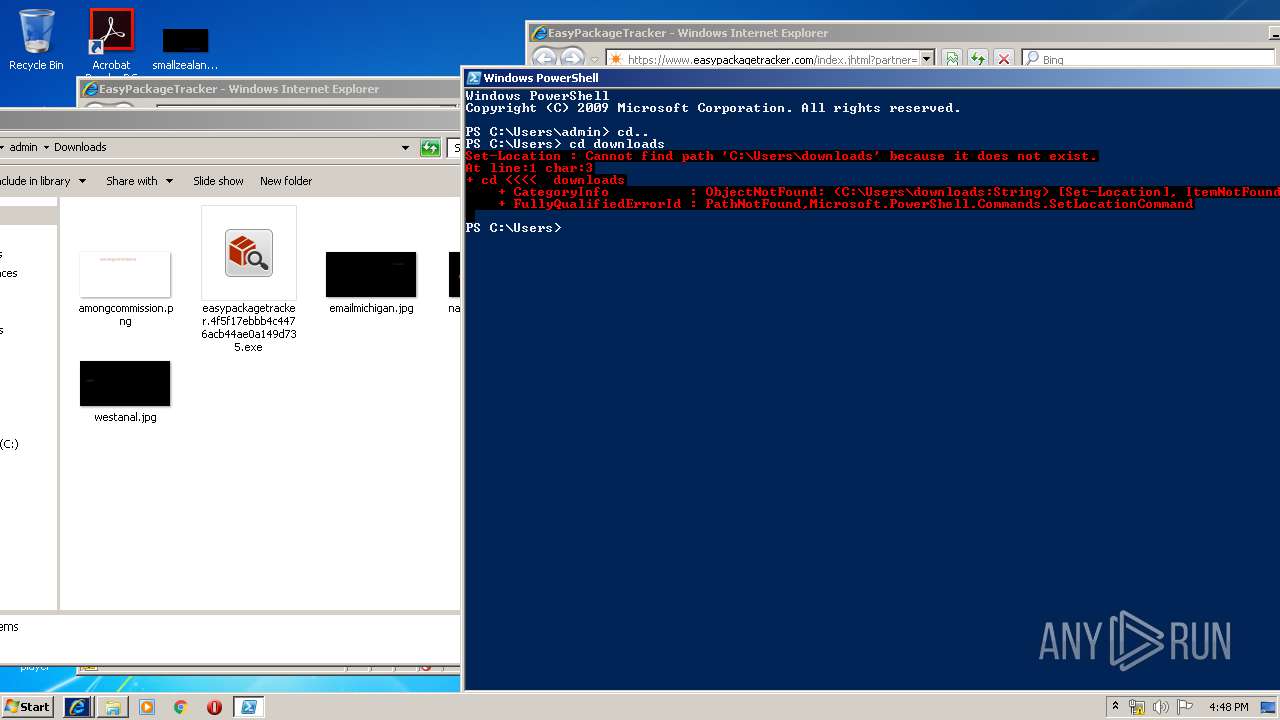
Task: Launch Windows Media Player from taskbar
Action: tap(147, 707)
